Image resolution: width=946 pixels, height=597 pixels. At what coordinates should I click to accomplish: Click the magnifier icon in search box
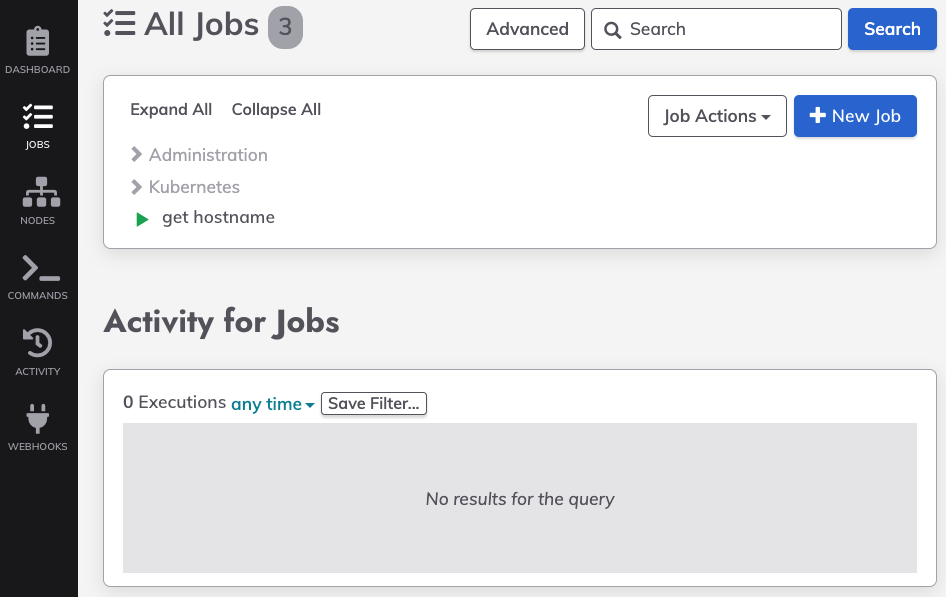[612, 30]
